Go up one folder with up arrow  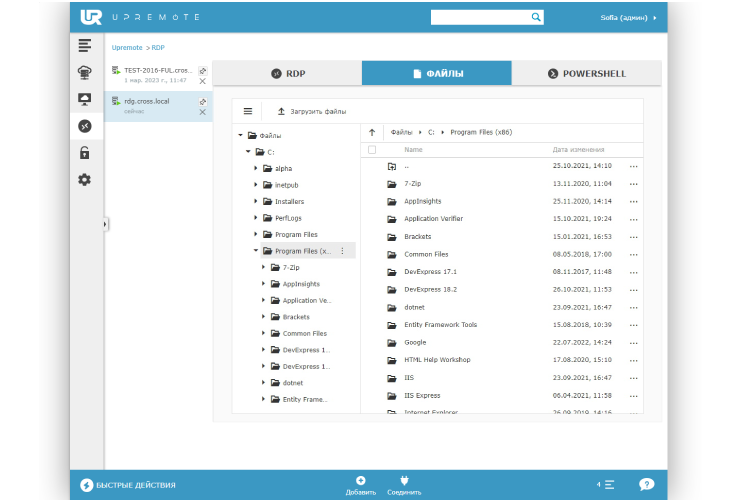(372, 132)
